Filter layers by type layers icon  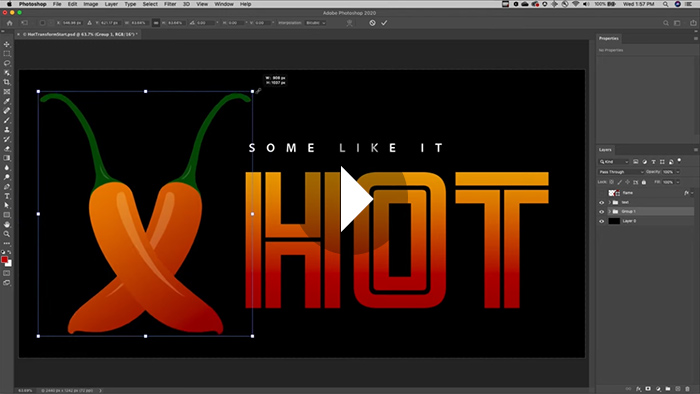pyautogui.click(x=653, y=162)
